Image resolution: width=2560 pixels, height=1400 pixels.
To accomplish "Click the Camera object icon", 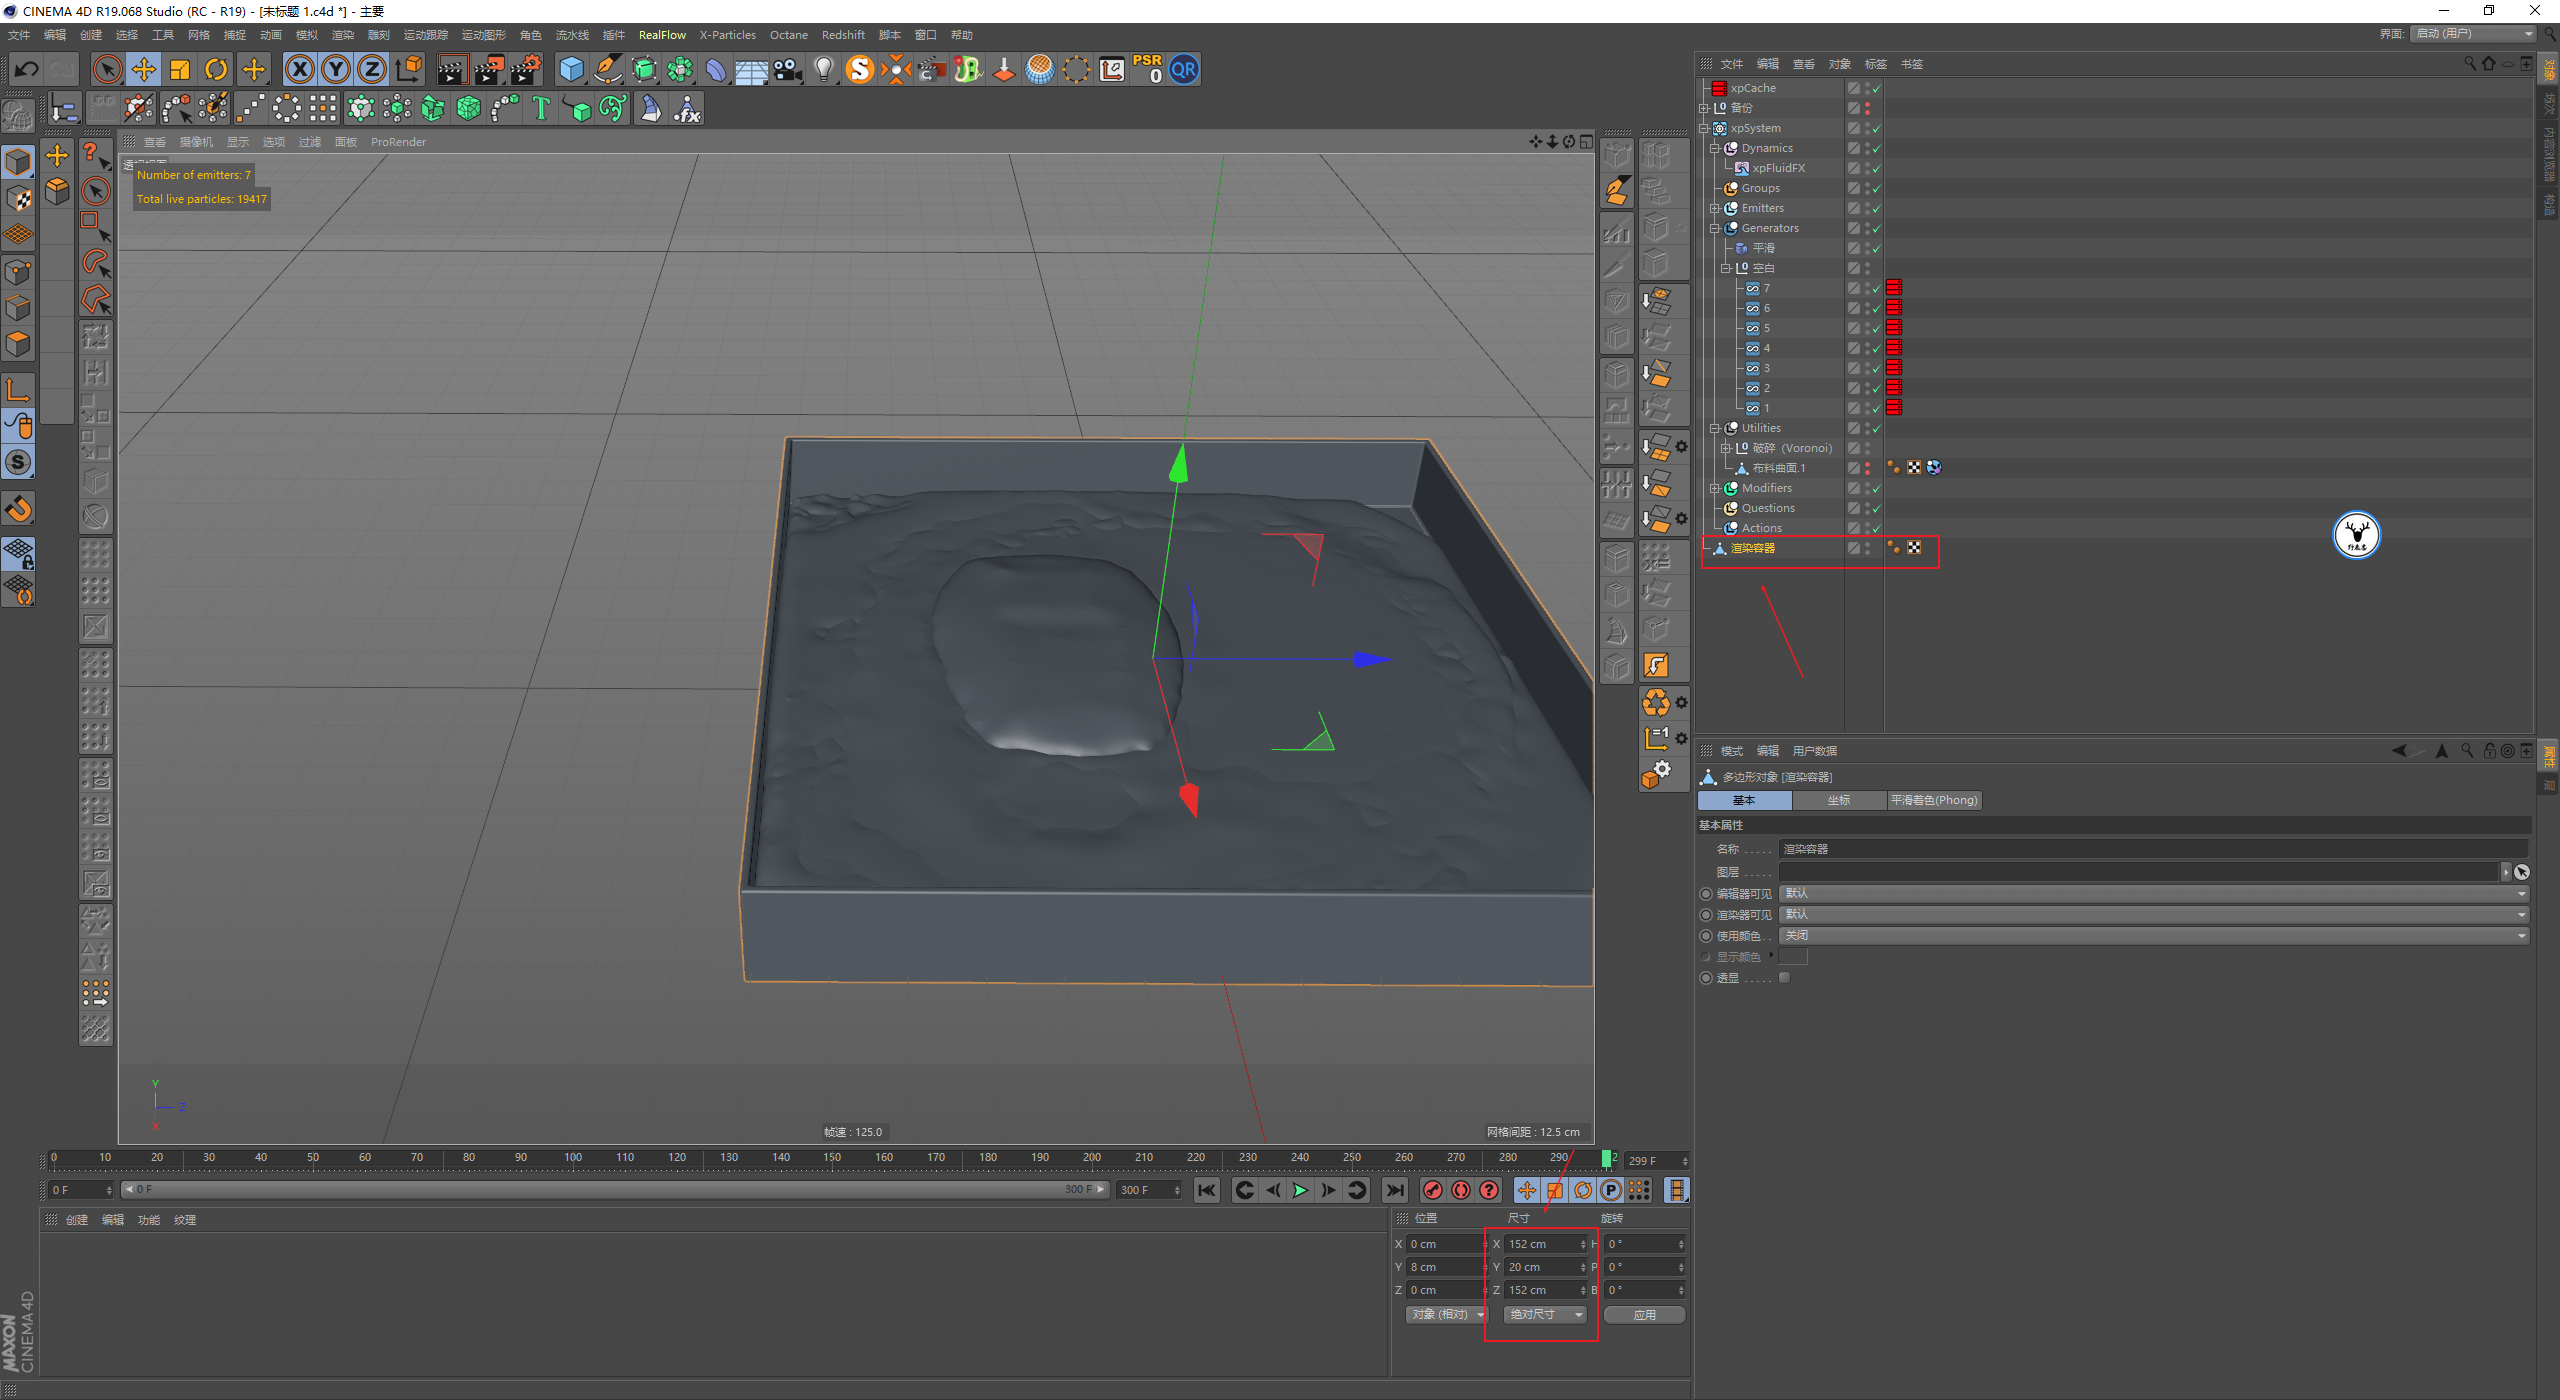I will click(x=788, y=70).
